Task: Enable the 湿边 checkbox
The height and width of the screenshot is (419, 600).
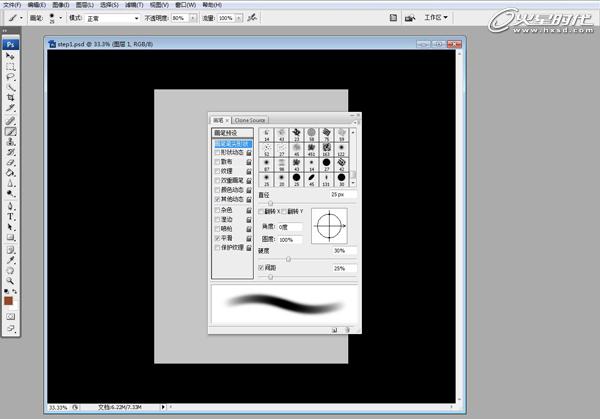Action: pos(217,220)
